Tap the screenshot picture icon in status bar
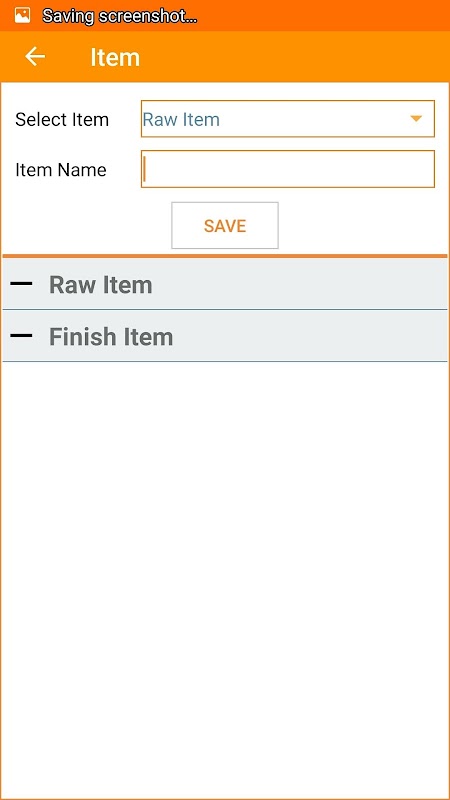 point(22,15)
